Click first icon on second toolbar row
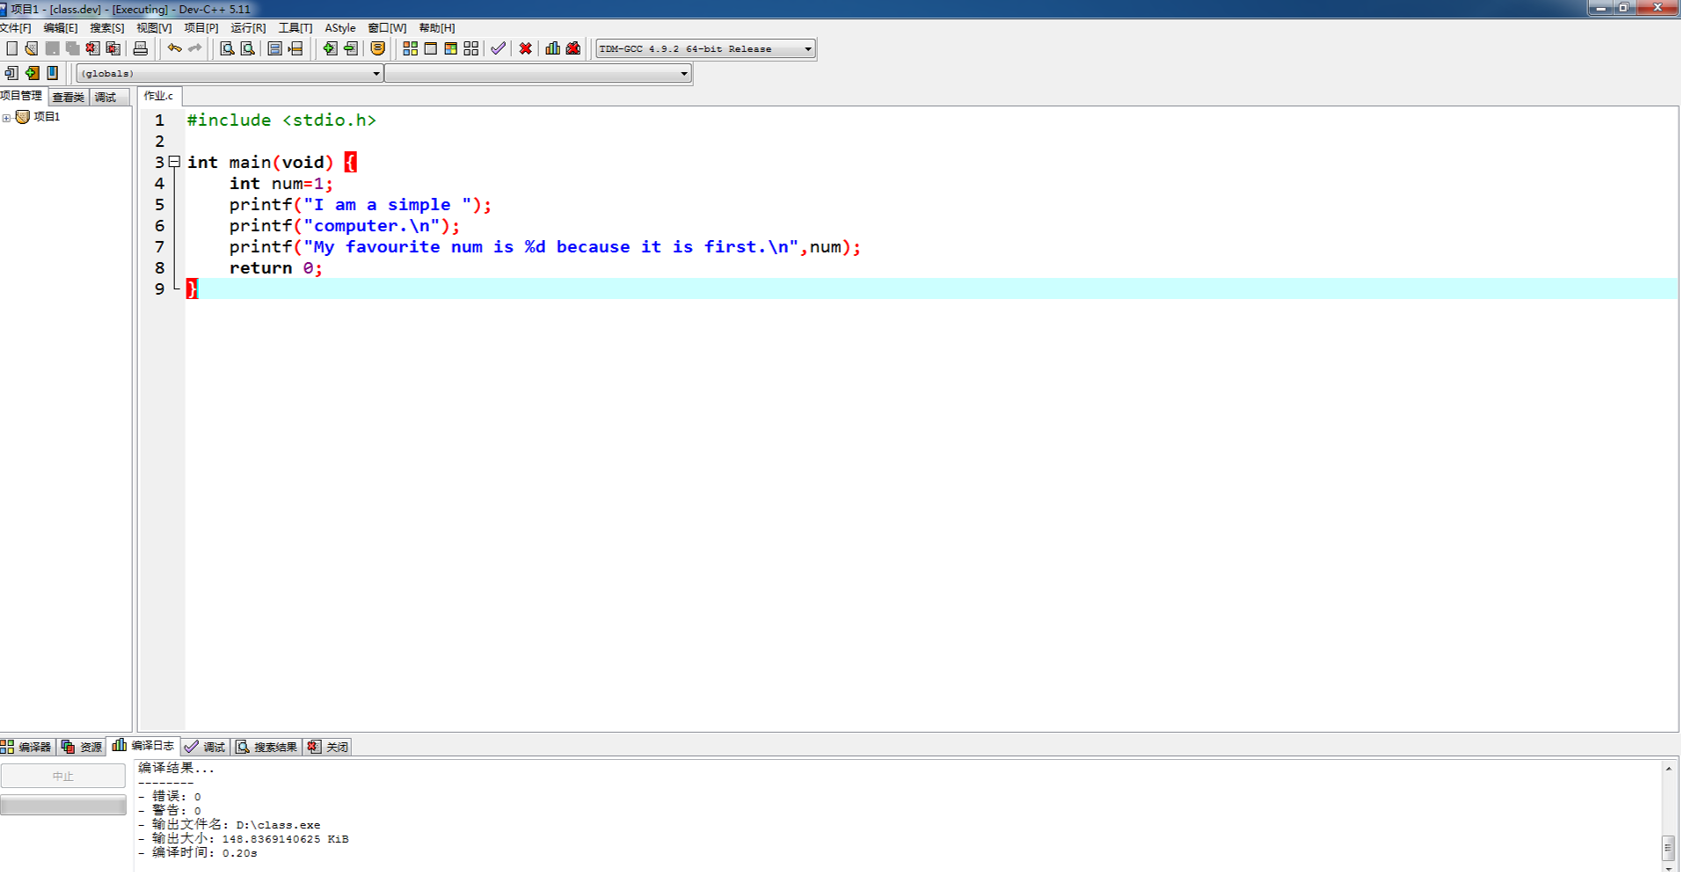Image resolution: width=1681 pixels, height=872 pixels. point(11,73)
